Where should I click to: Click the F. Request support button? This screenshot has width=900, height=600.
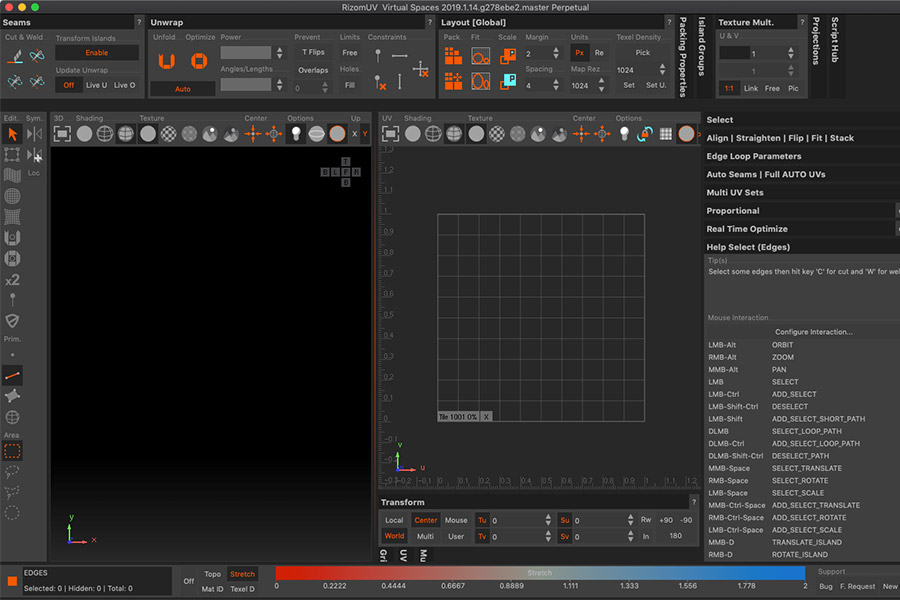(858, 586)
